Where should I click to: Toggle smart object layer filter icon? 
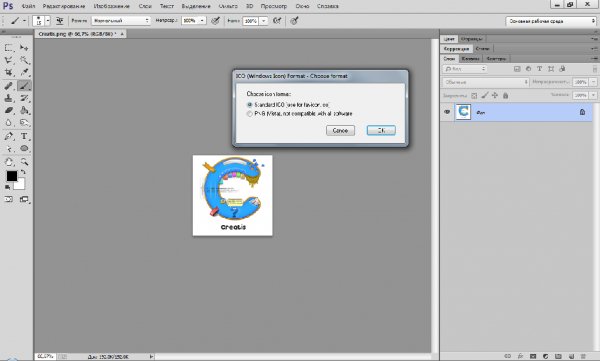tap(562, 69)
